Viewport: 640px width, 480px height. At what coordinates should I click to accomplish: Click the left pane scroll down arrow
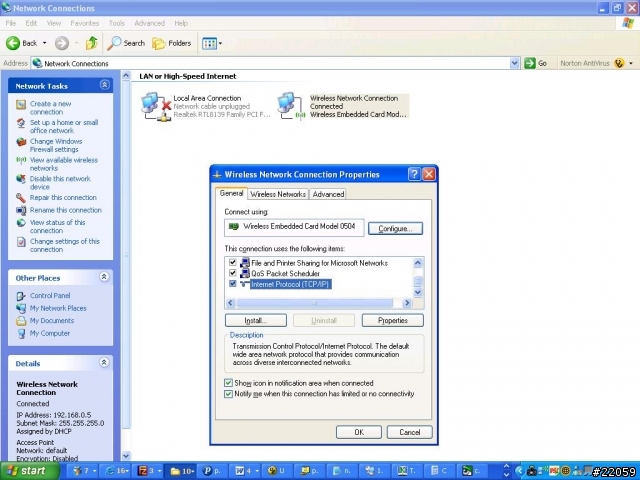coord(126,456)
